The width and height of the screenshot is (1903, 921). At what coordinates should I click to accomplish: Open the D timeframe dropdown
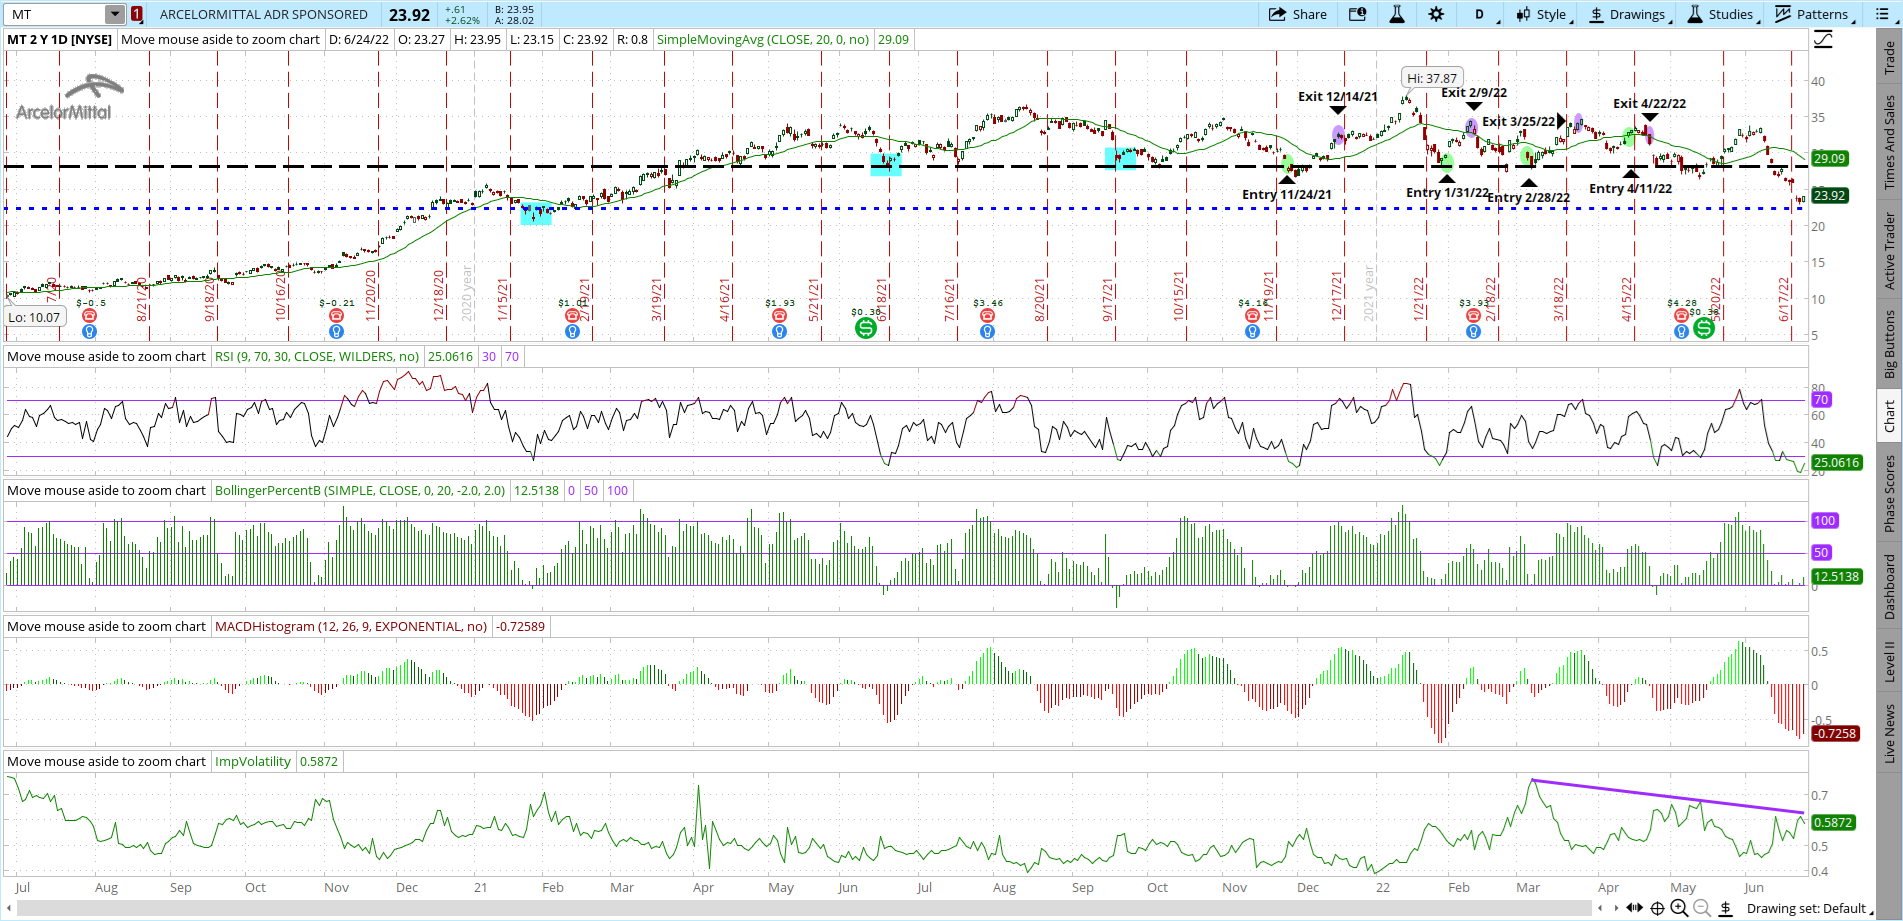click(1481, 14)
